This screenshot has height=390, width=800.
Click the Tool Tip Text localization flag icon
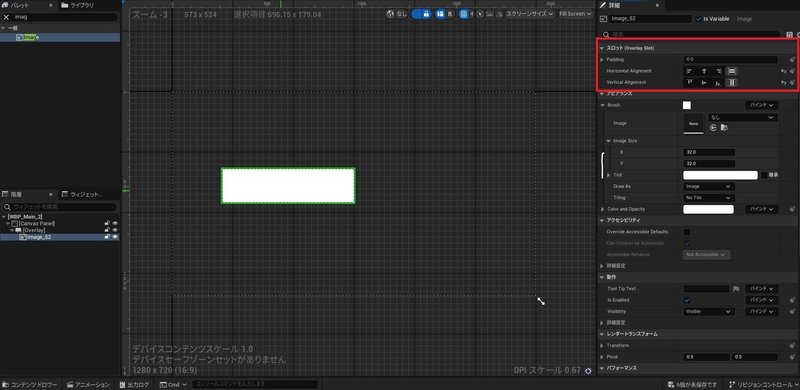coord(736,289)
